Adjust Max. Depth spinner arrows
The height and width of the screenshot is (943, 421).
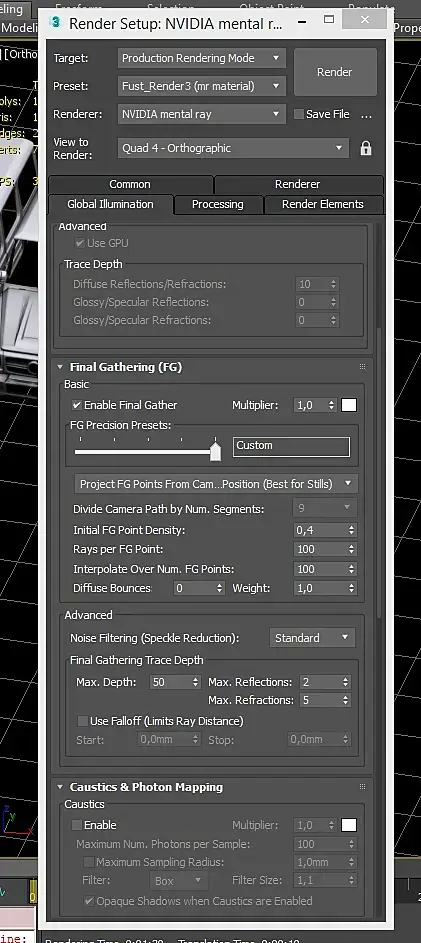tap(195, 682)
